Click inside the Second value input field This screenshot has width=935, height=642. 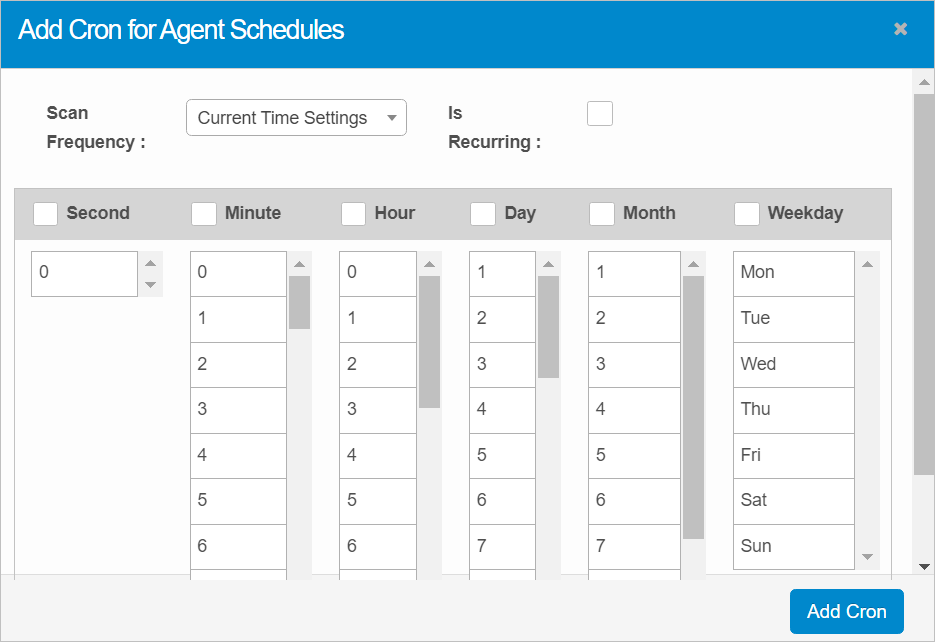click(84, 273)
